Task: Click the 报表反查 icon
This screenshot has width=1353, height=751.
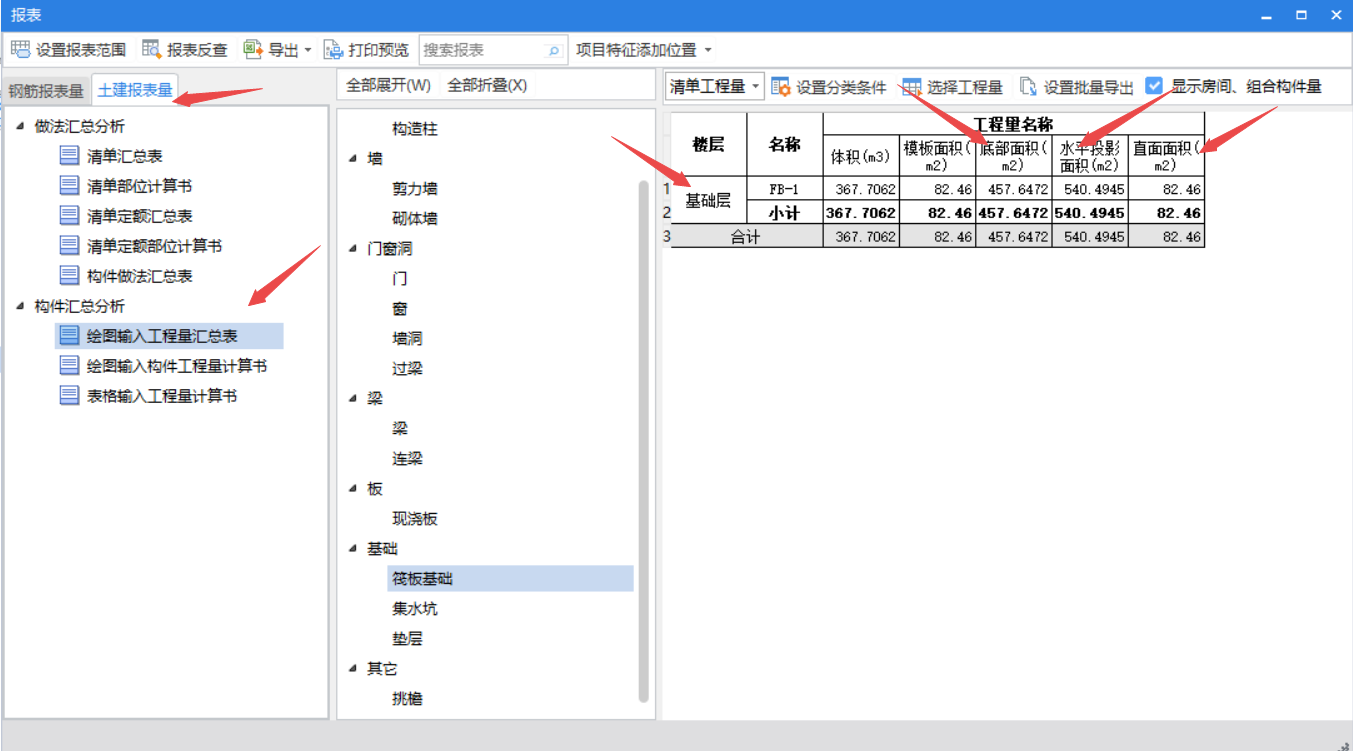Action: [x=152, y=49]
